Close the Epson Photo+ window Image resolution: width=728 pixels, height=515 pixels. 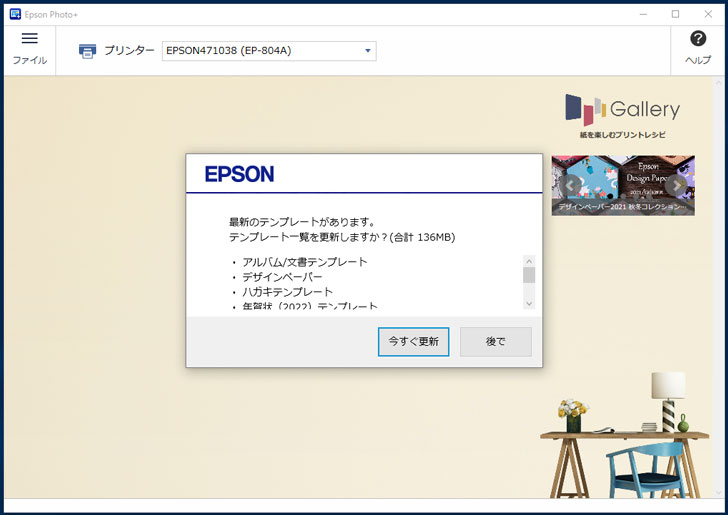(708, 14)
